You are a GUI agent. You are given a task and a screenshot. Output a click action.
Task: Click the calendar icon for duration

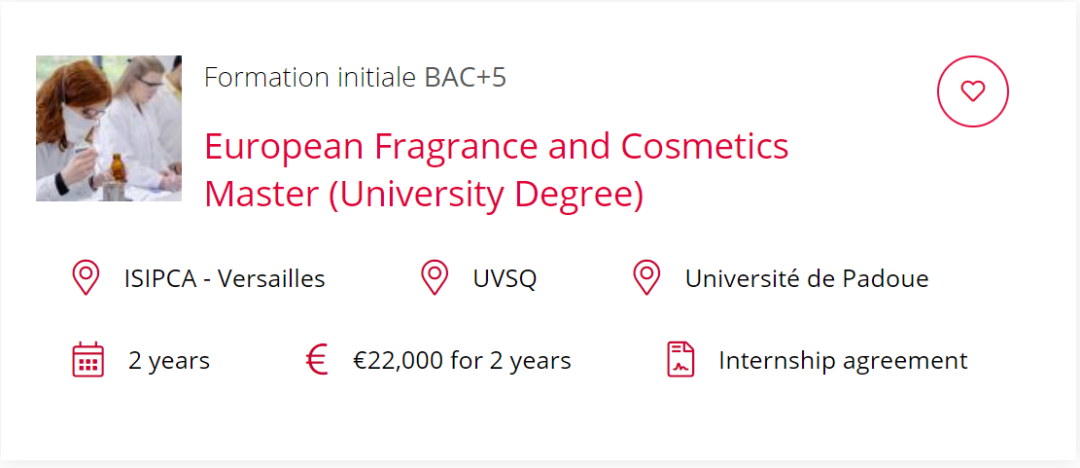point(88,360)
